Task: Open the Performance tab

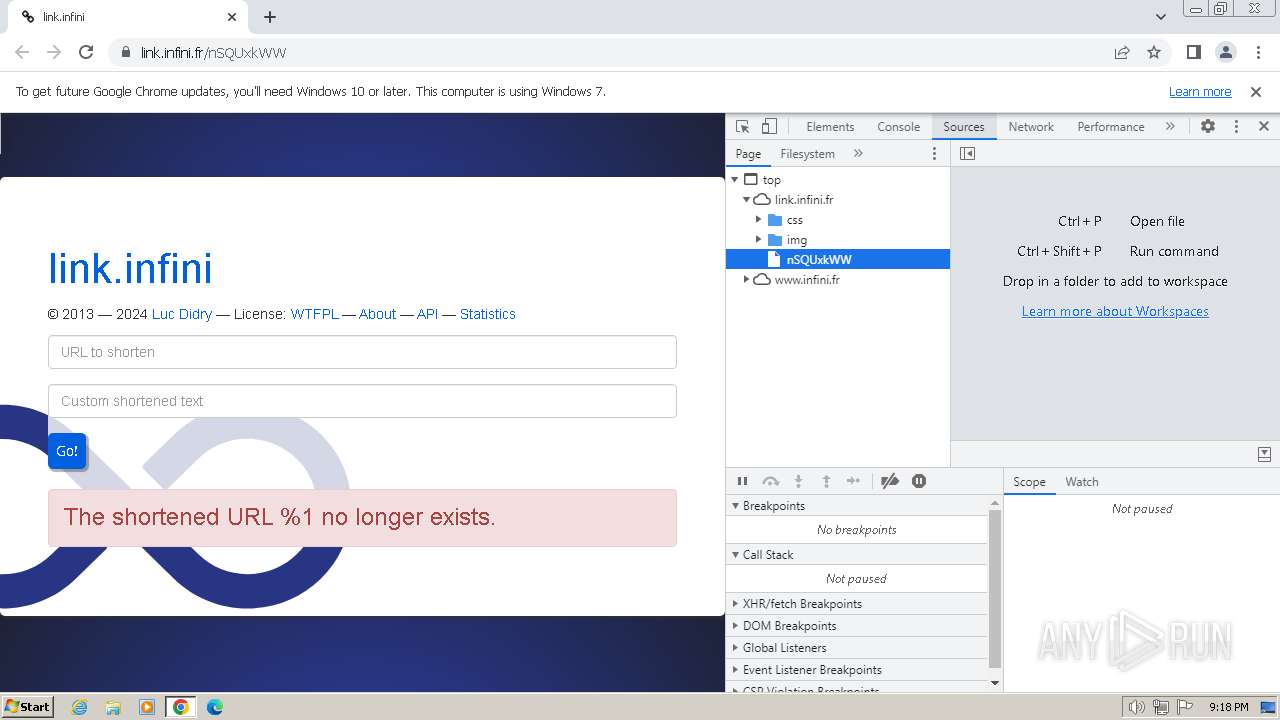Action: click(1110, 127)
